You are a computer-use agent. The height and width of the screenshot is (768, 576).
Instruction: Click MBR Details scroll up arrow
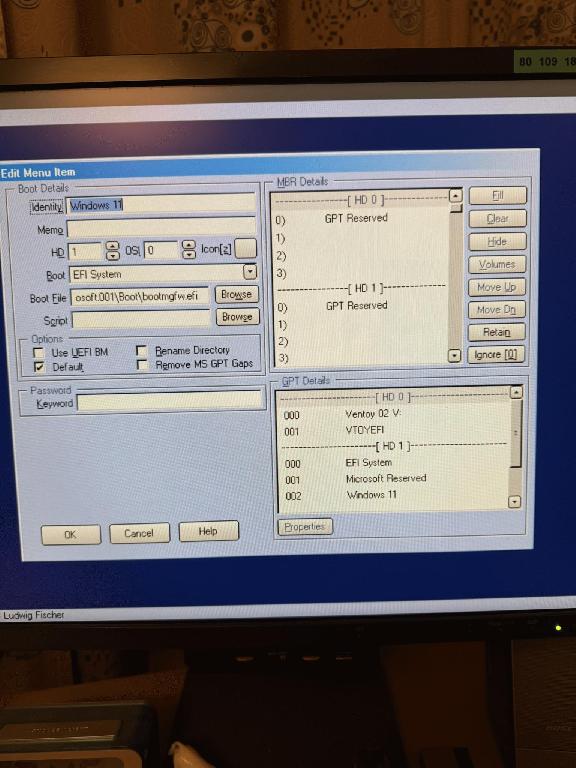coord(456,196)
